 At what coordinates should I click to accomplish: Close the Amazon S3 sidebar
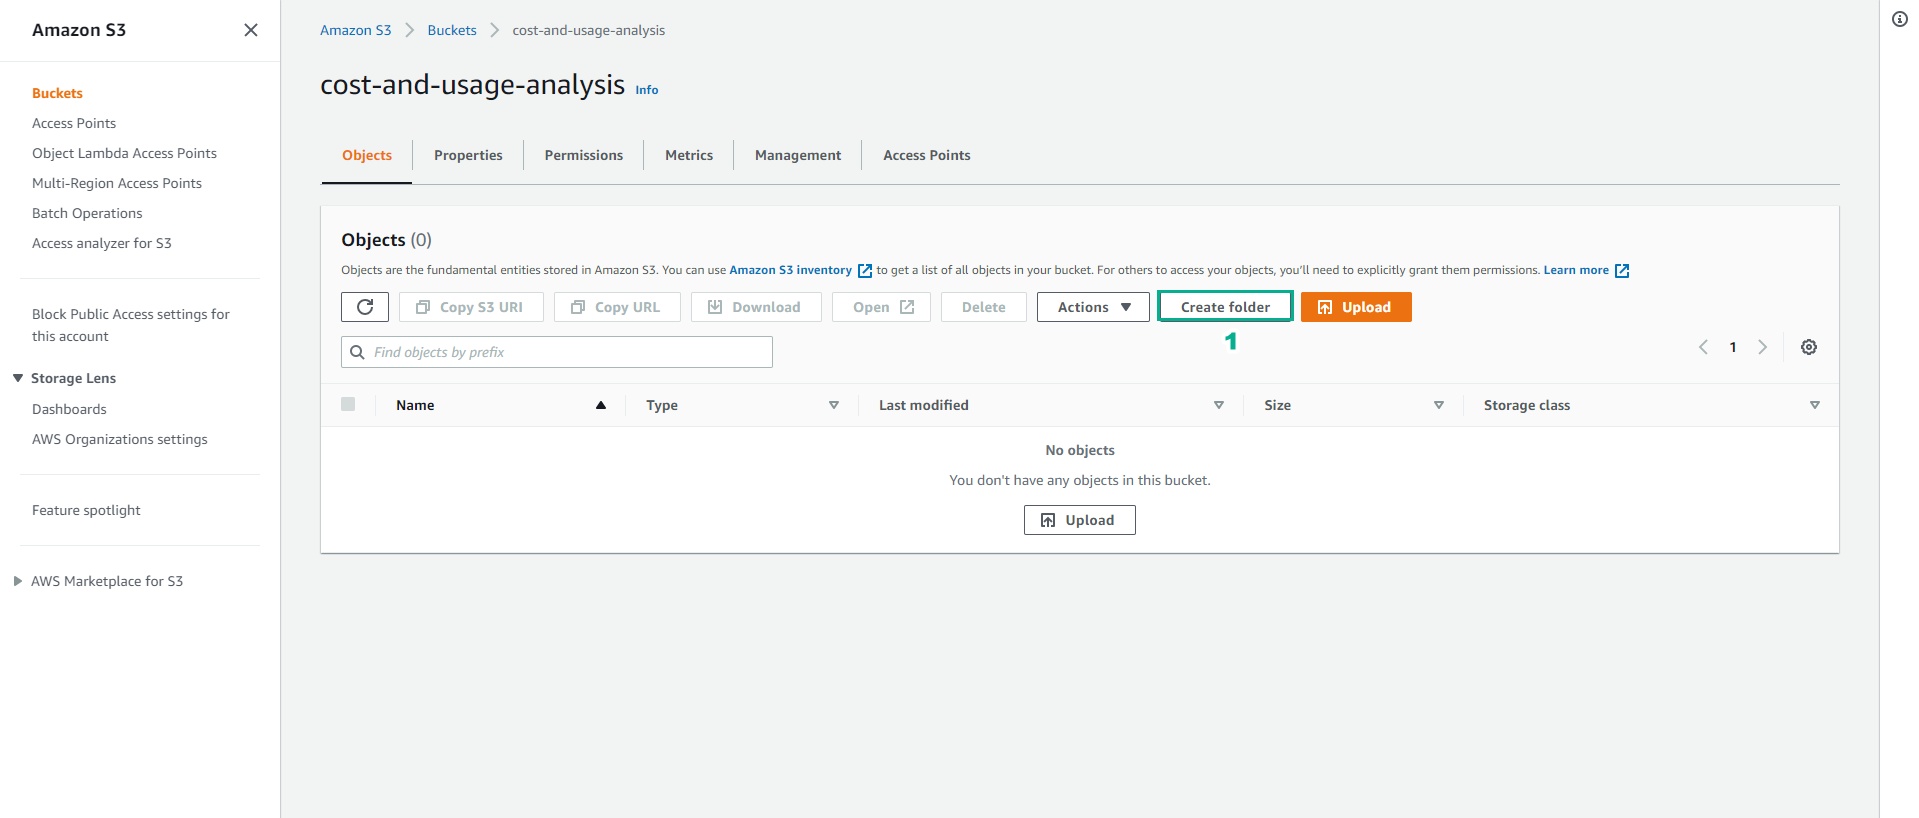point(251,30)
